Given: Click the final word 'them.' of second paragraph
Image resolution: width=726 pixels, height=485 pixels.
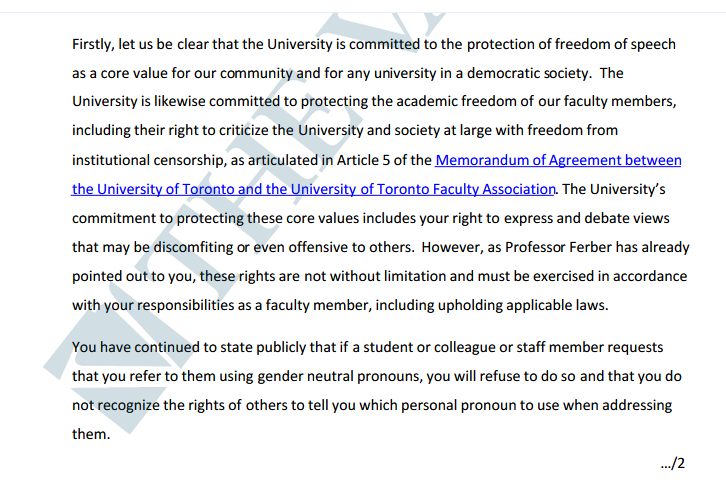Looking at the screenshot, I should click(x=90, y=435).
